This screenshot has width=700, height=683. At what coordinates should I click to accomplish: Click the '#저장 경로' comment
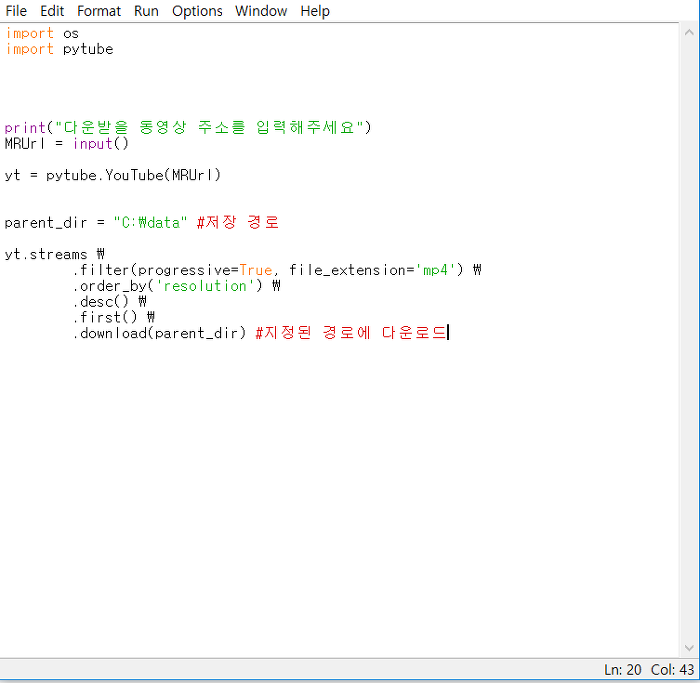(238, 222)
